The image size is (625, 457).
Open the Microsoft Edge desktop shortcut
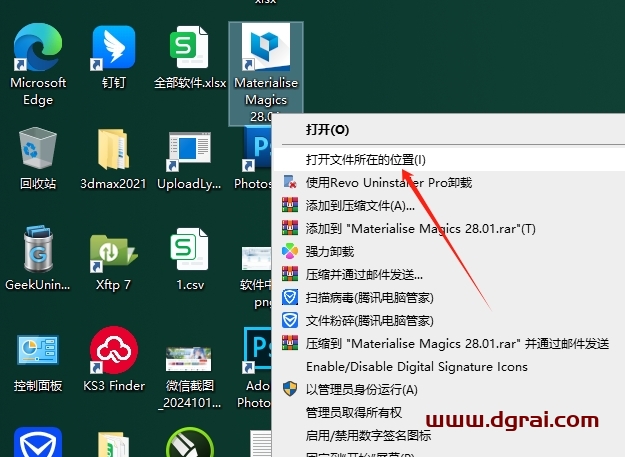pos(38,47)
